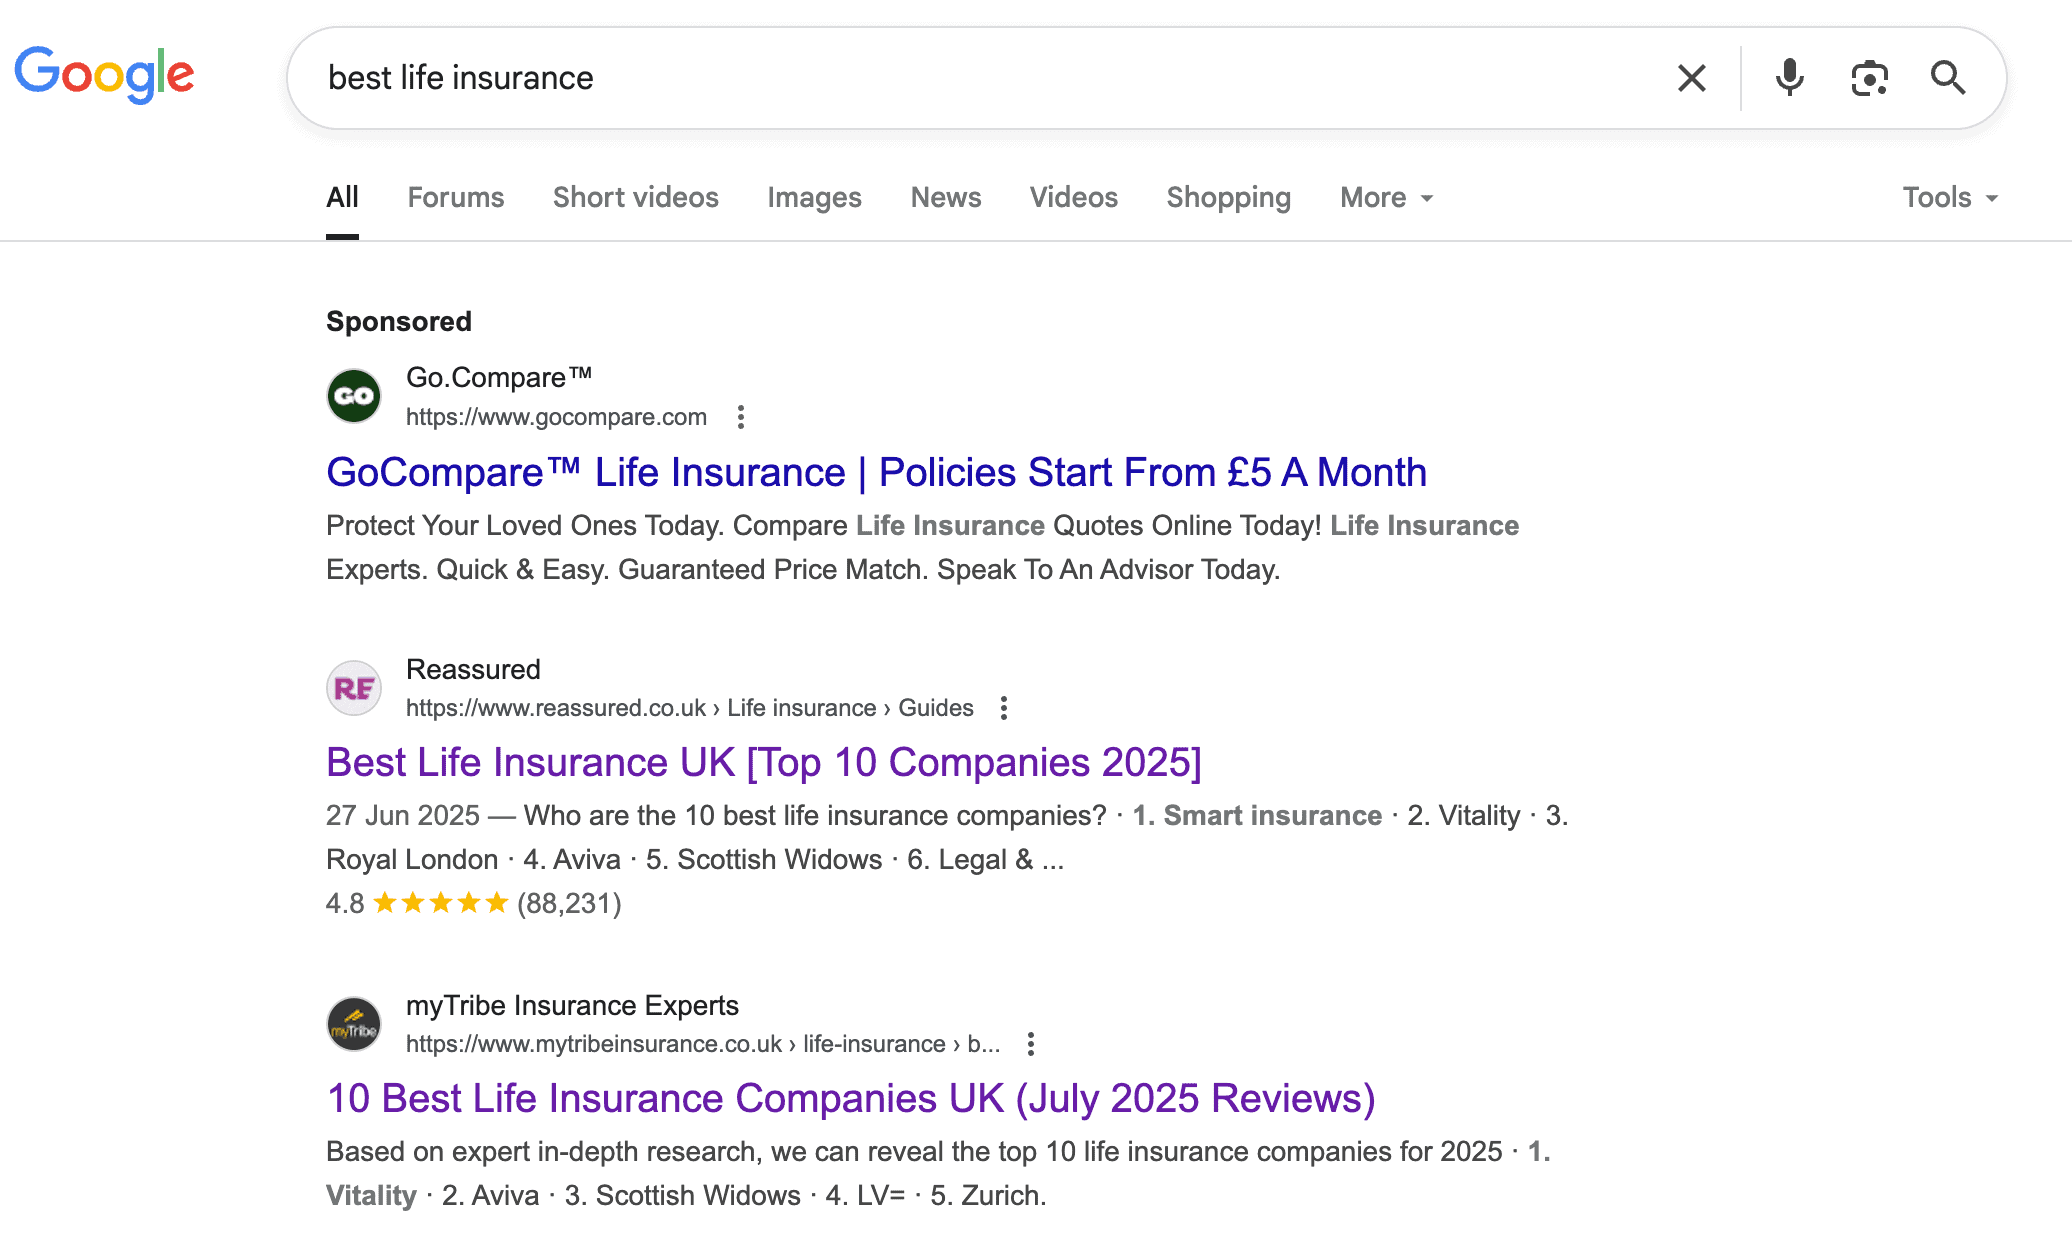
Task: Activate voice search with the microphone icon
Action: coord(1788,77)
